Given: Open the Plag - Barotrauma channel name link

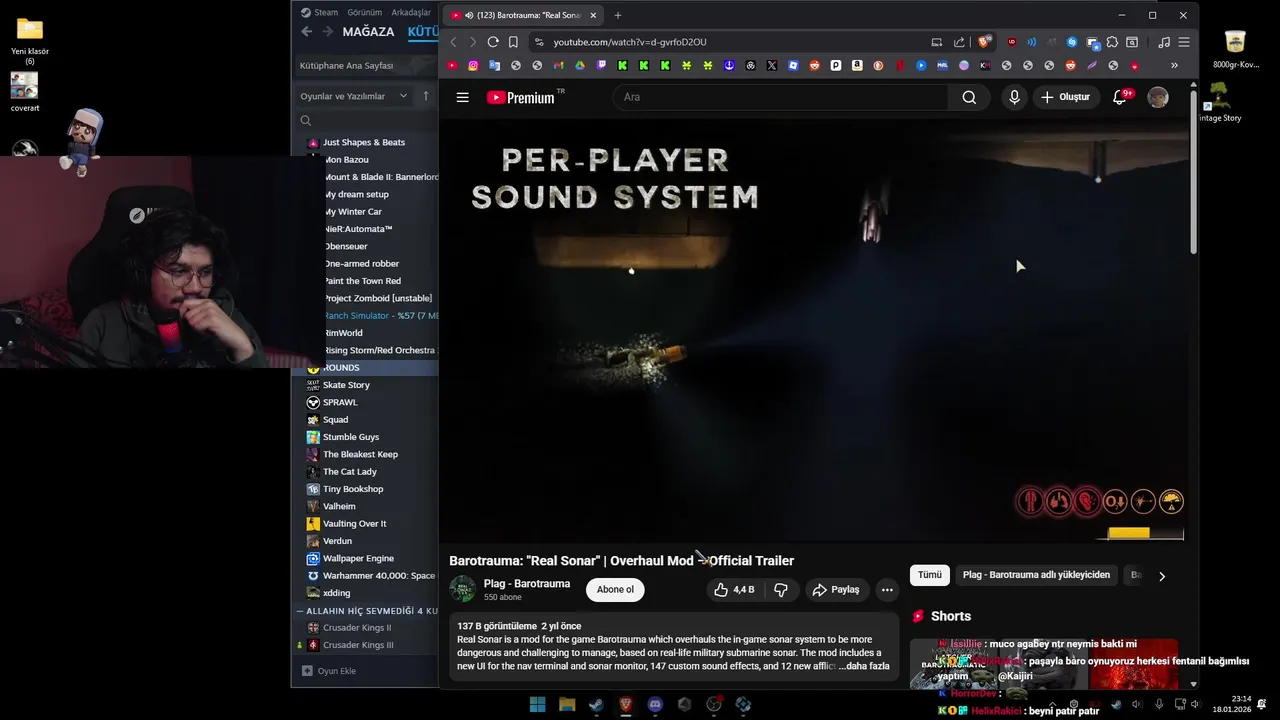Looking at the screenshot, I should (x=527, y=583).
